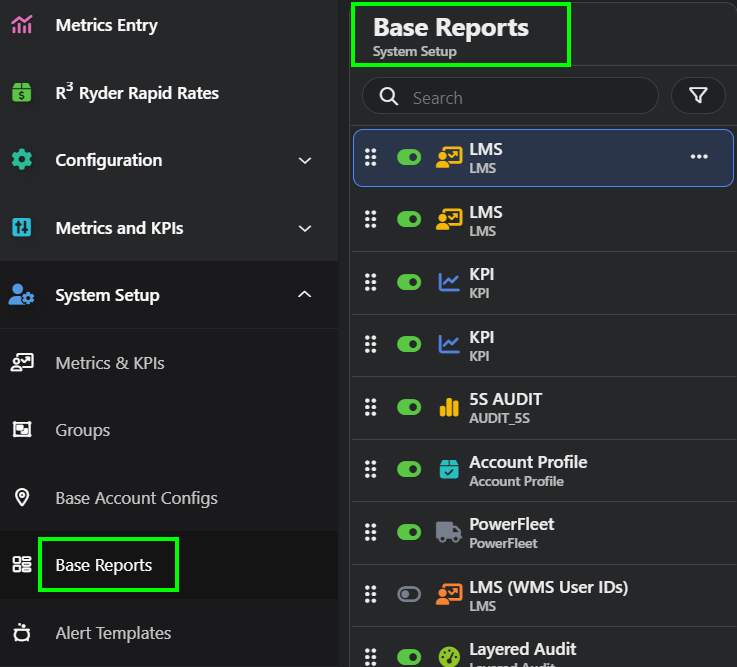Click the Metrics Entry chart icon

click(22, 25)
